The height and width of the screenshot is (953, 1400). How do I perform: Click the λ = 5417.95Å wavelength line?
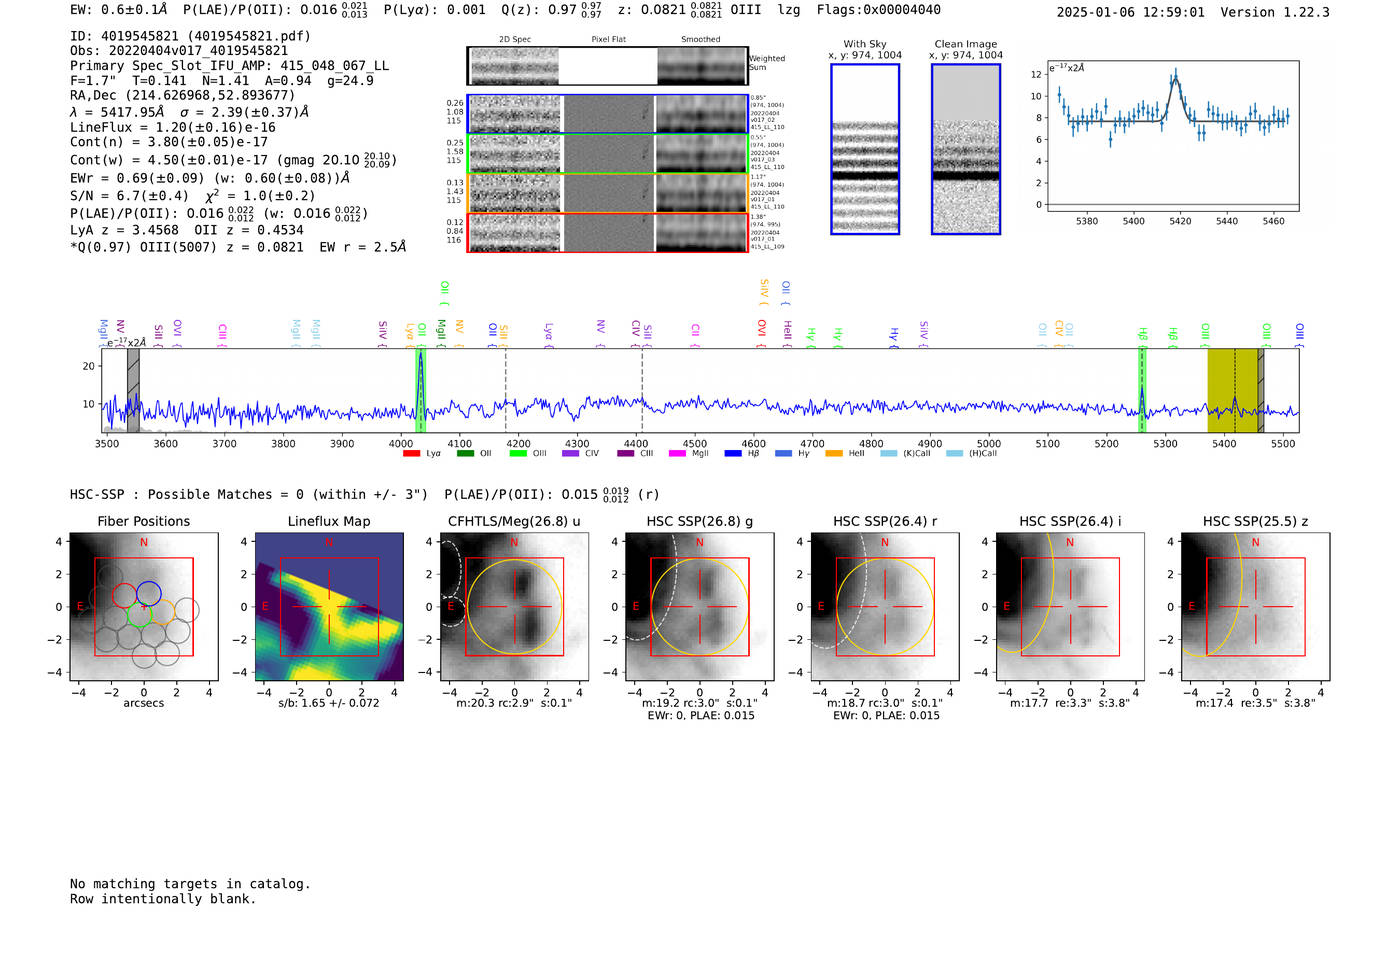click(x=190, y=112)
